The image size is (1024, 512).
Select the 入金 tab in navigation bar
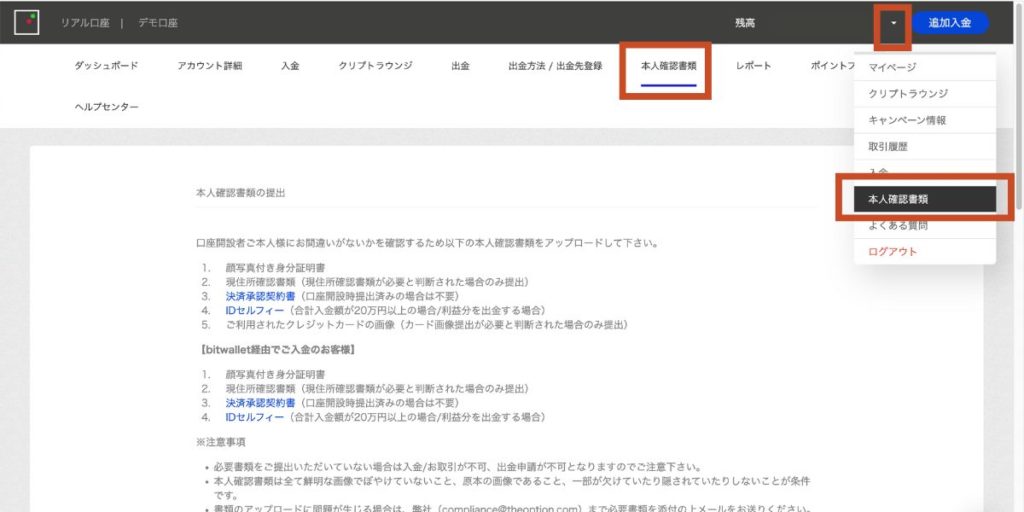tap(290, 66)
